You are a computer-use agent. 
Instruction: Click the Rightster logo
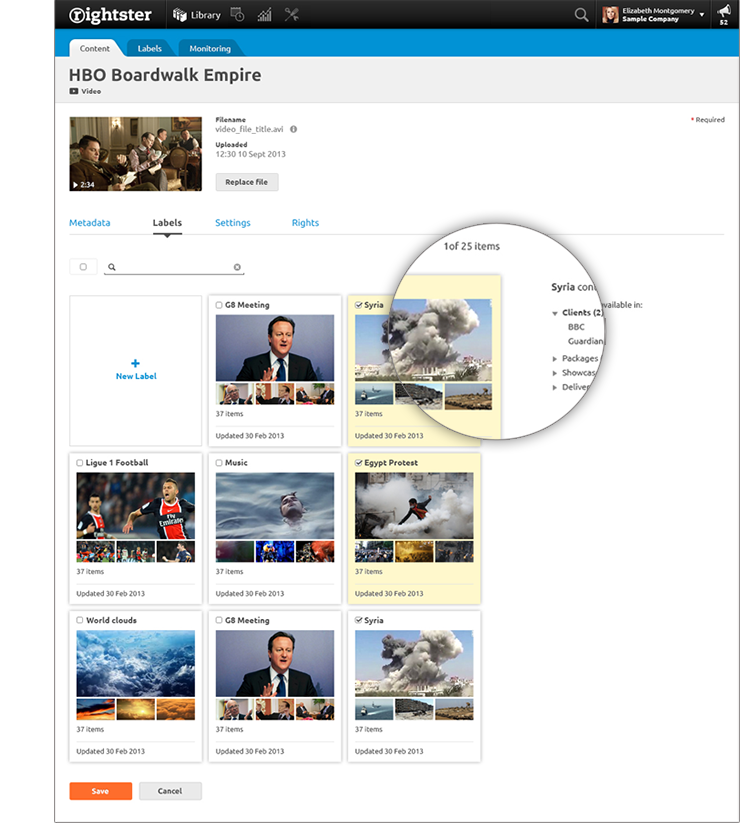110,15
